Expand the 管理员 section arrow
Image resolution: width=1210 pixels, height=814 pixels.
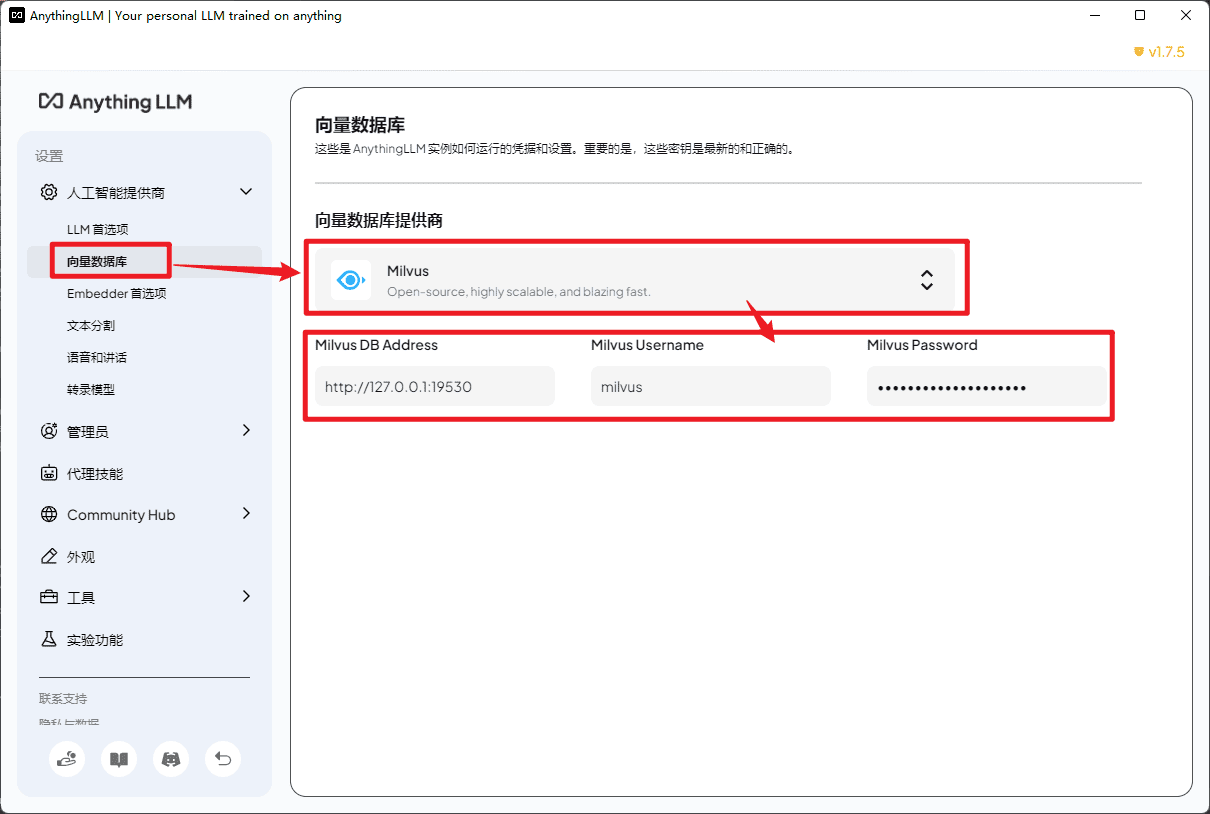(x=246, y=431)
